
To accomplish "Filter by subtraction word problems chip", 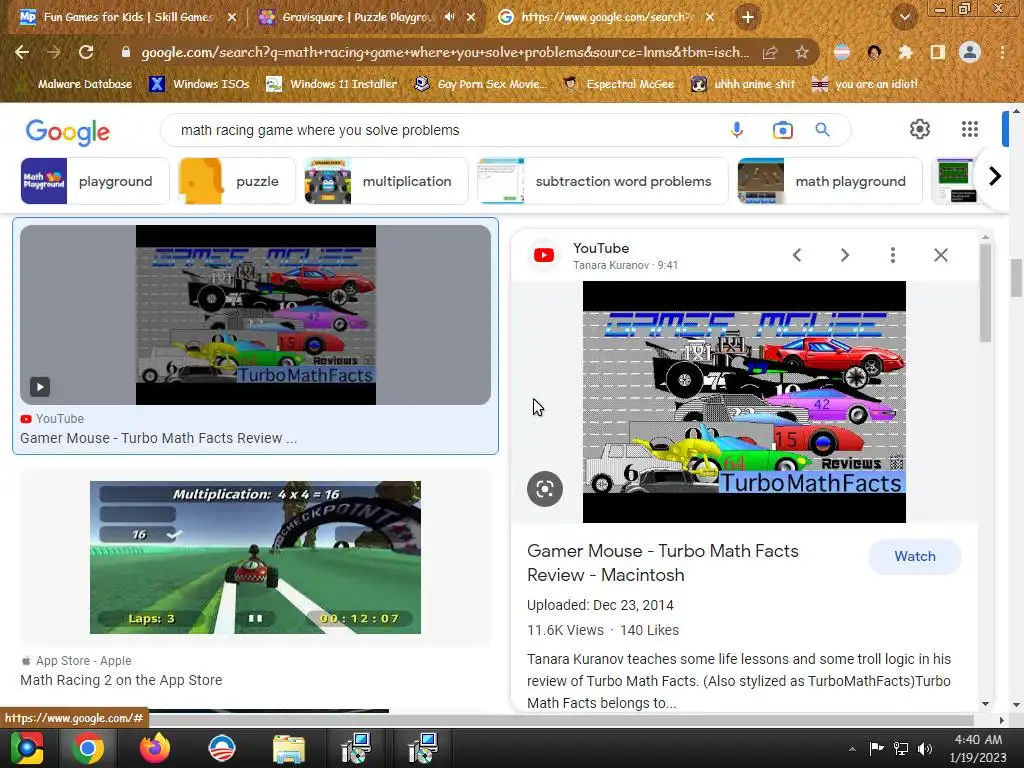I will point(602,181).
